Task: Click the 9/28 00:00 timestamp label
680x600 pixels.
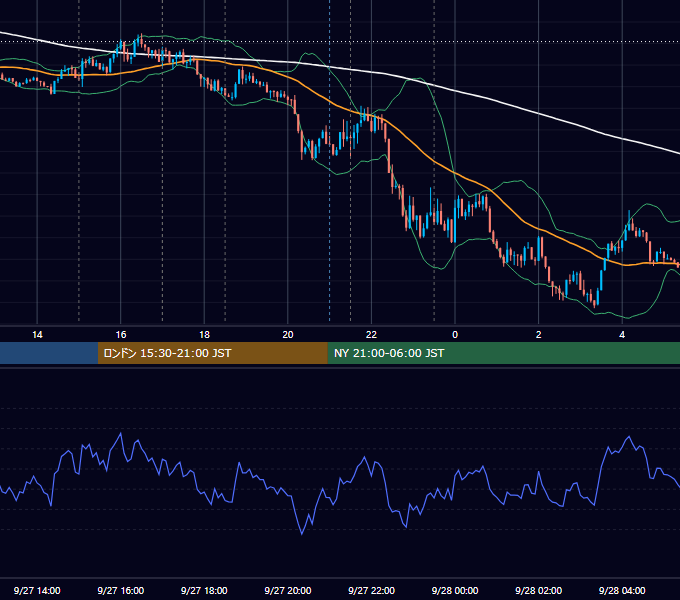Action: pyautogui.click(x=455, y=590)
